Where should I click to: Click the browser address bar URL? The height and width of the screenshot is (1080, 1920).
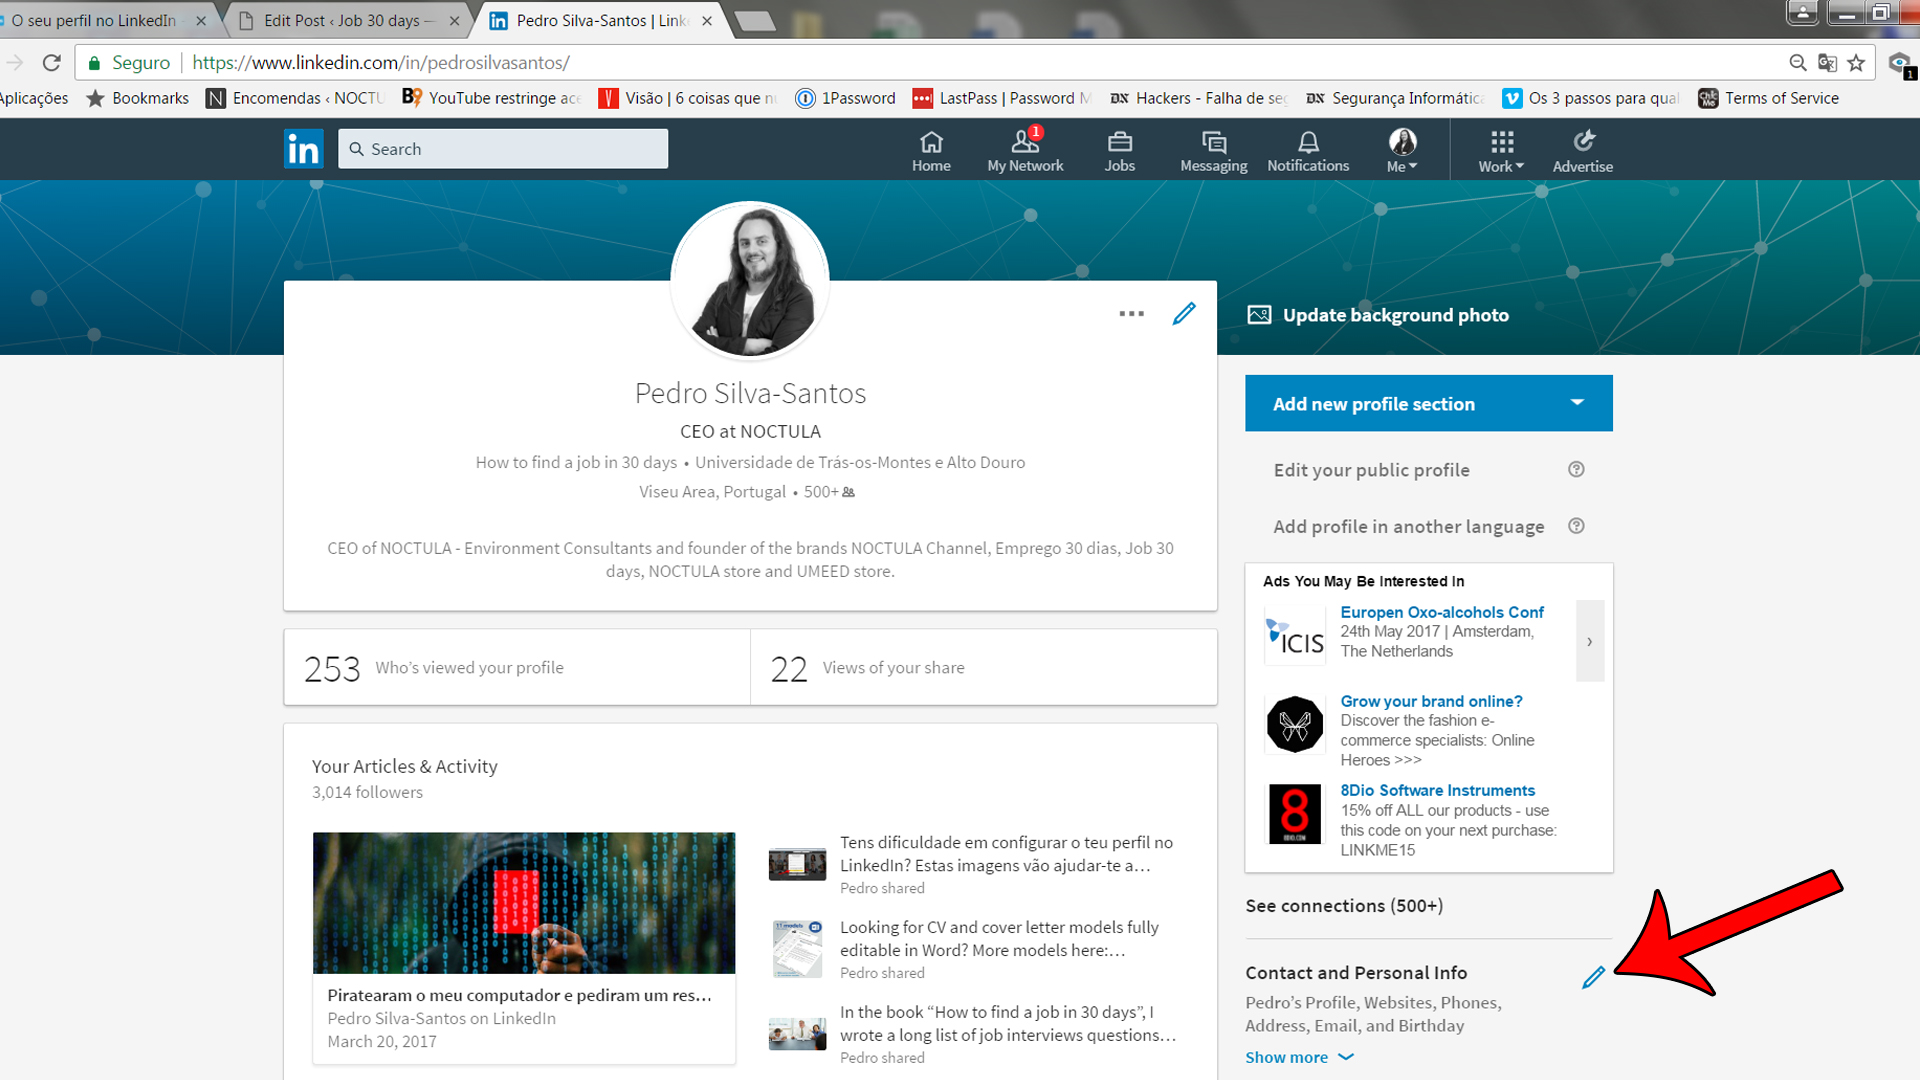point(381,63)
